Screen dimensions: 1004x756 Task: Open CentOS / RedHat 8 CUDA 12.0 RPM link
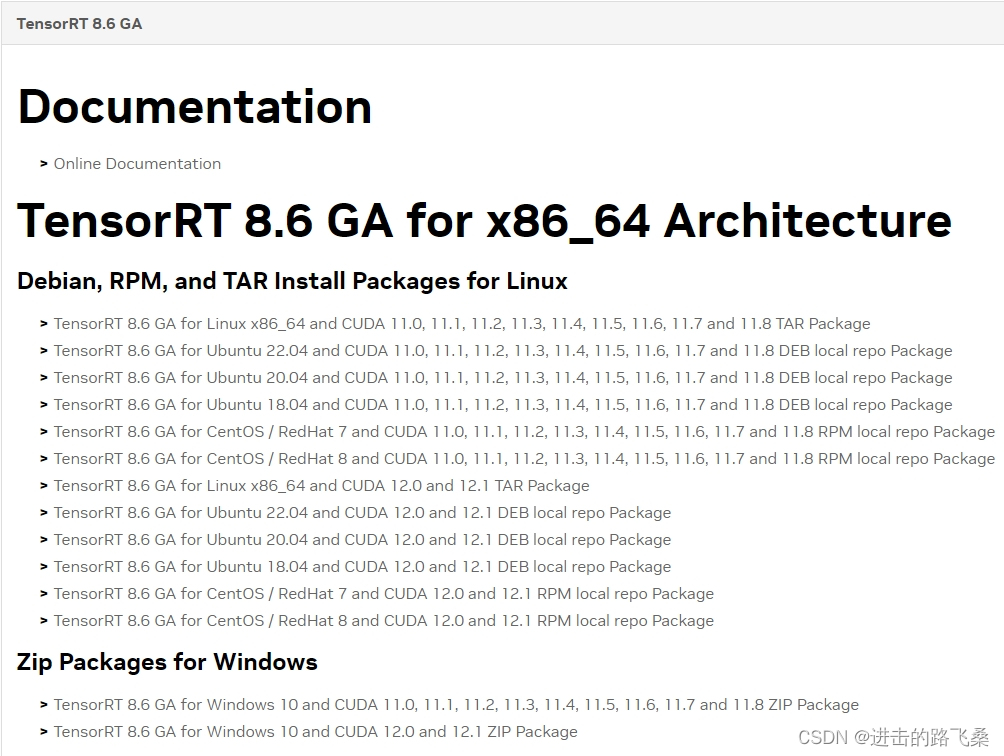[x=384, y=620]
